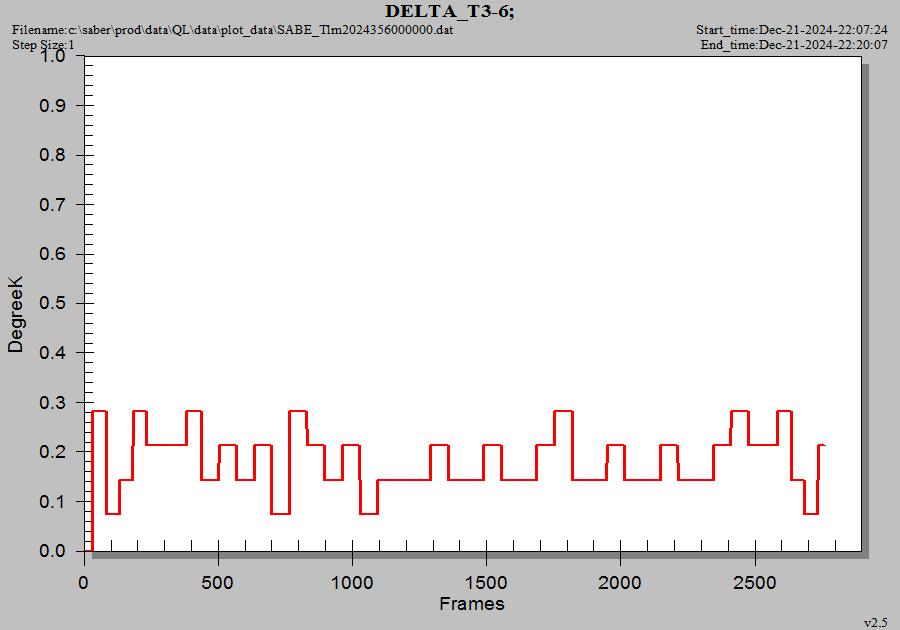Click the plot title DELTA_T3-6;
This screenshot has width=900, height=630.
449,11
